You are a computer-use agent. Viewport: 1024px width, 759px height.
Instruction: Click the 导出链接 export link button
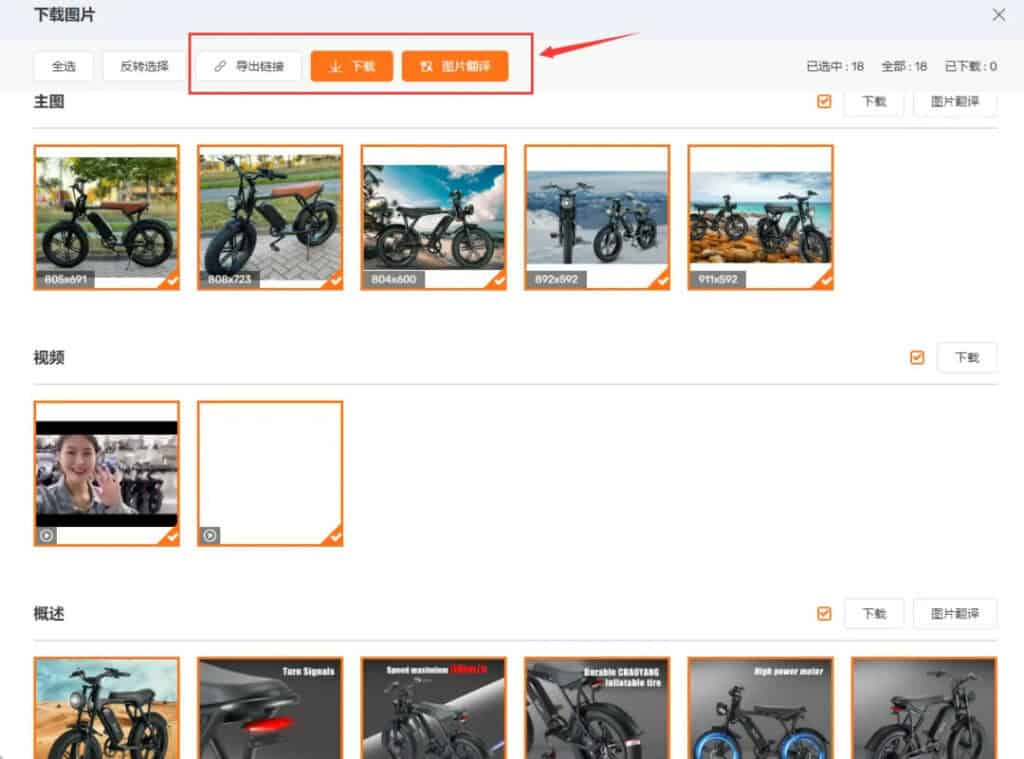[248, 66]
